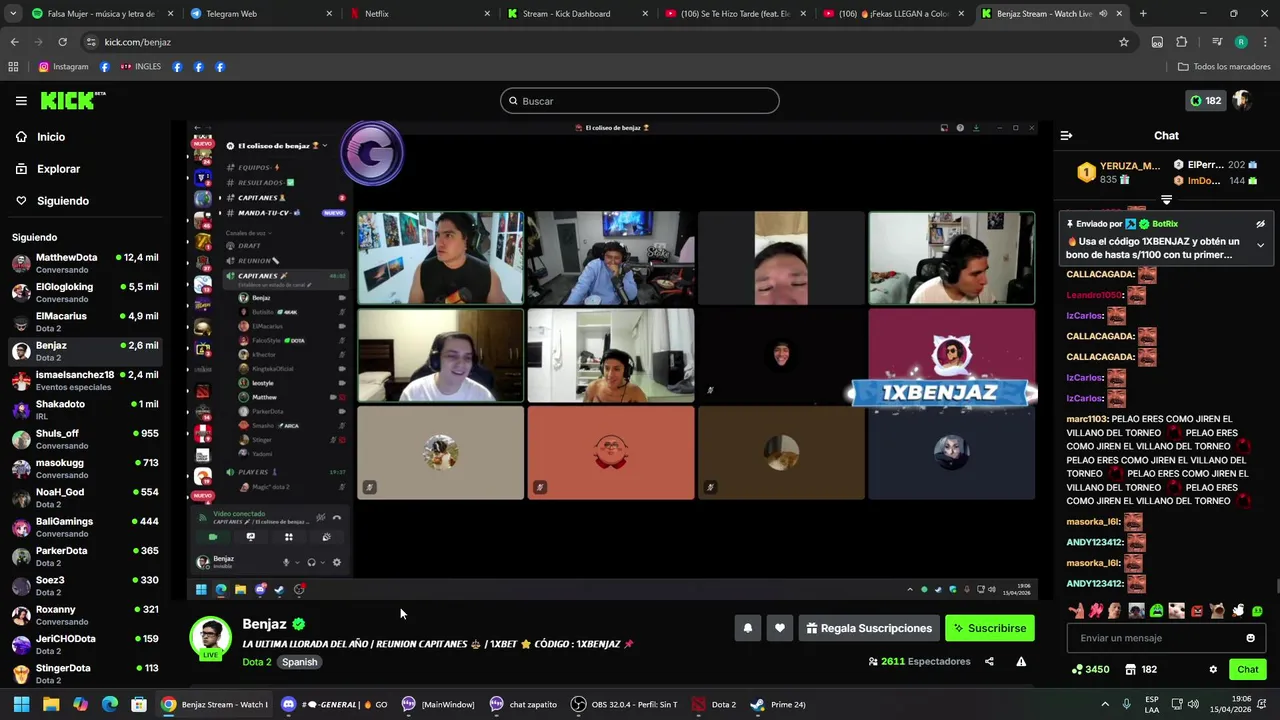Switch to the Telegram Web tab
1280x720 pixels.
pos(261,14)
